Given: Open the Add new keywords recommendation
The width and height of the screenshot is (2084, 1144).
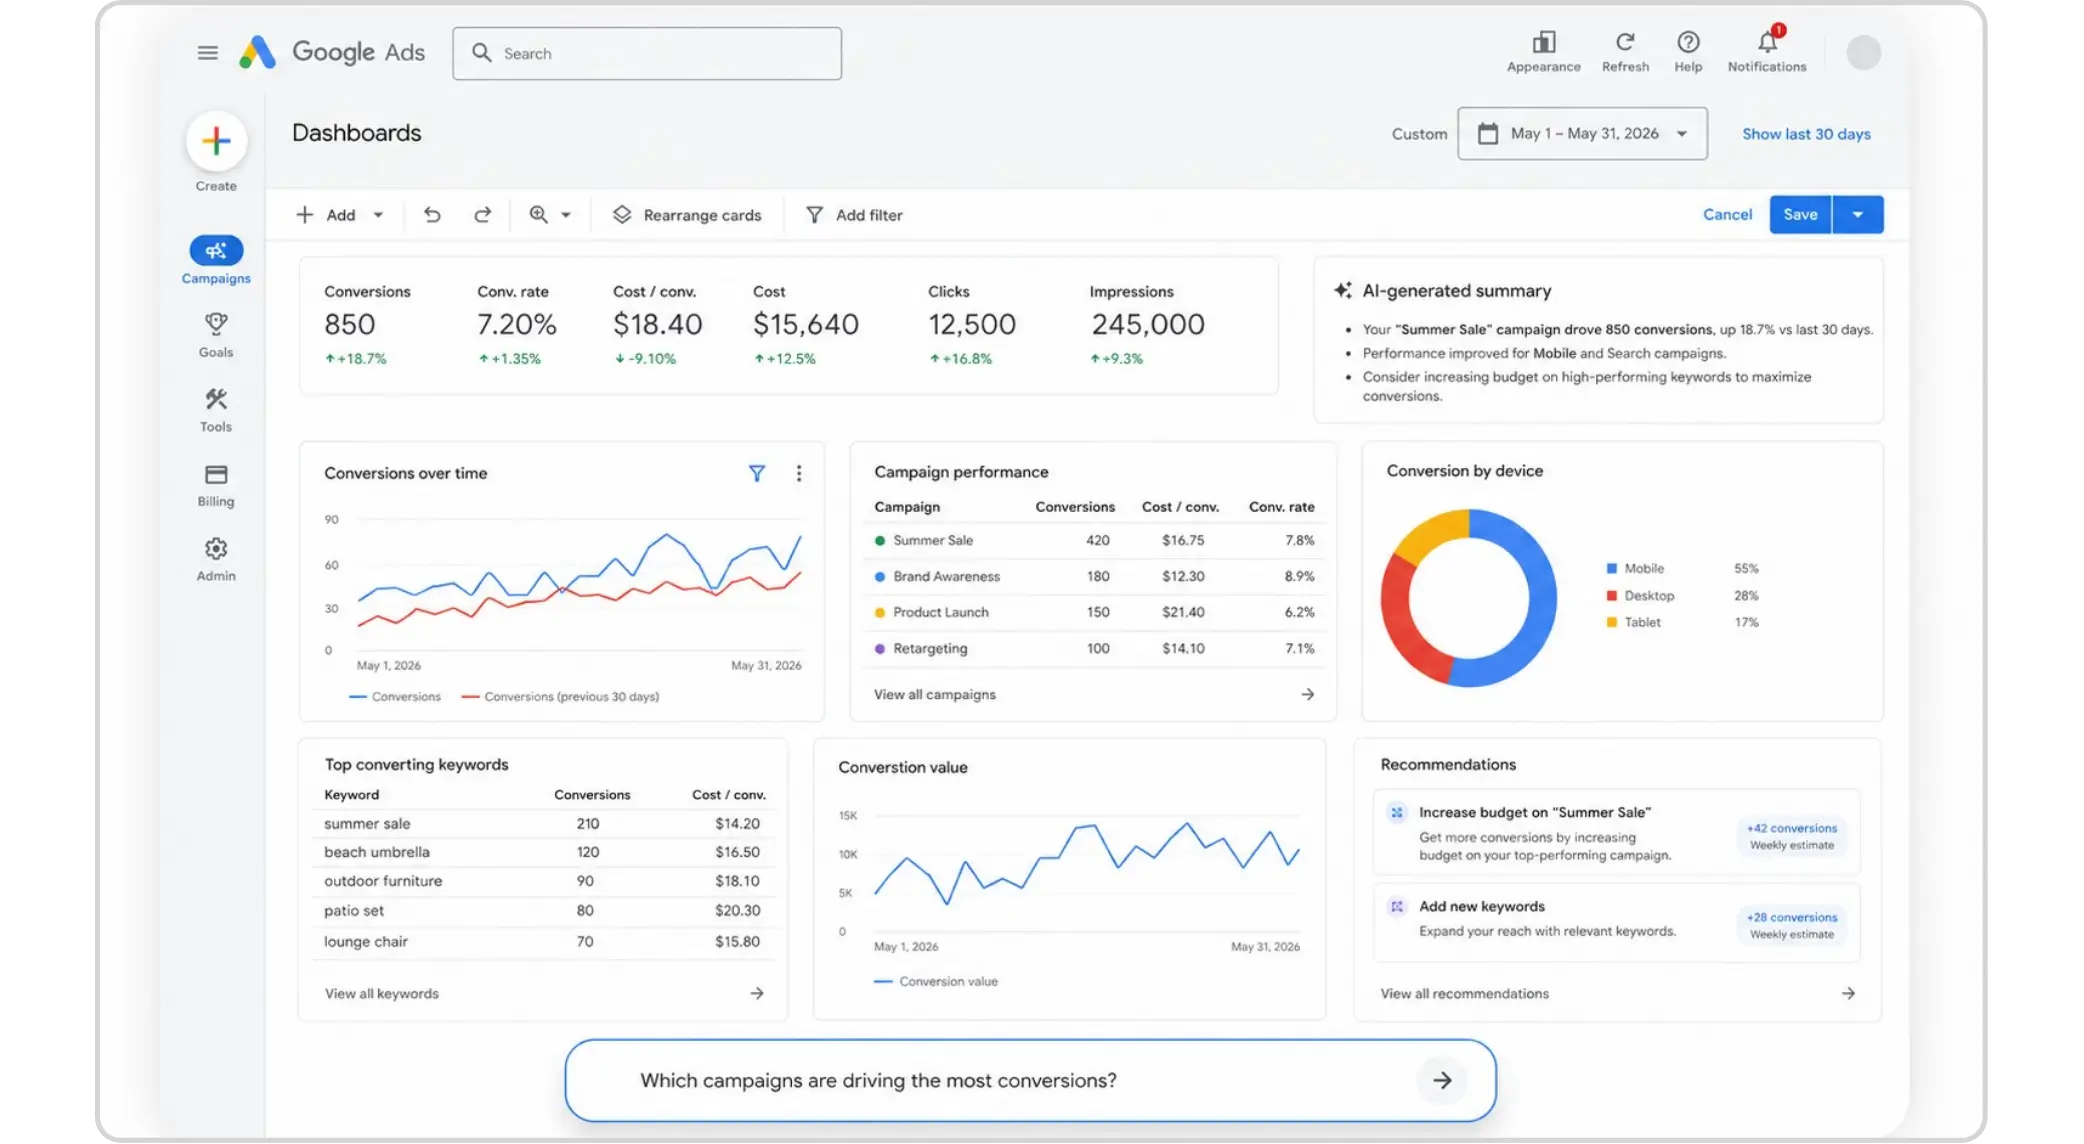Looking at the screenshot, I should click(1616, 922).
